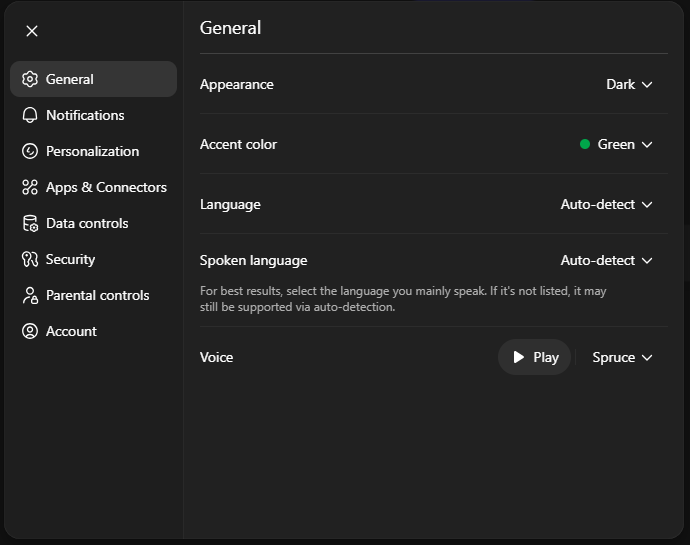
Task: Click the General gear icon in sidebar
Action: pyautogui.click(x=30, y=79)
